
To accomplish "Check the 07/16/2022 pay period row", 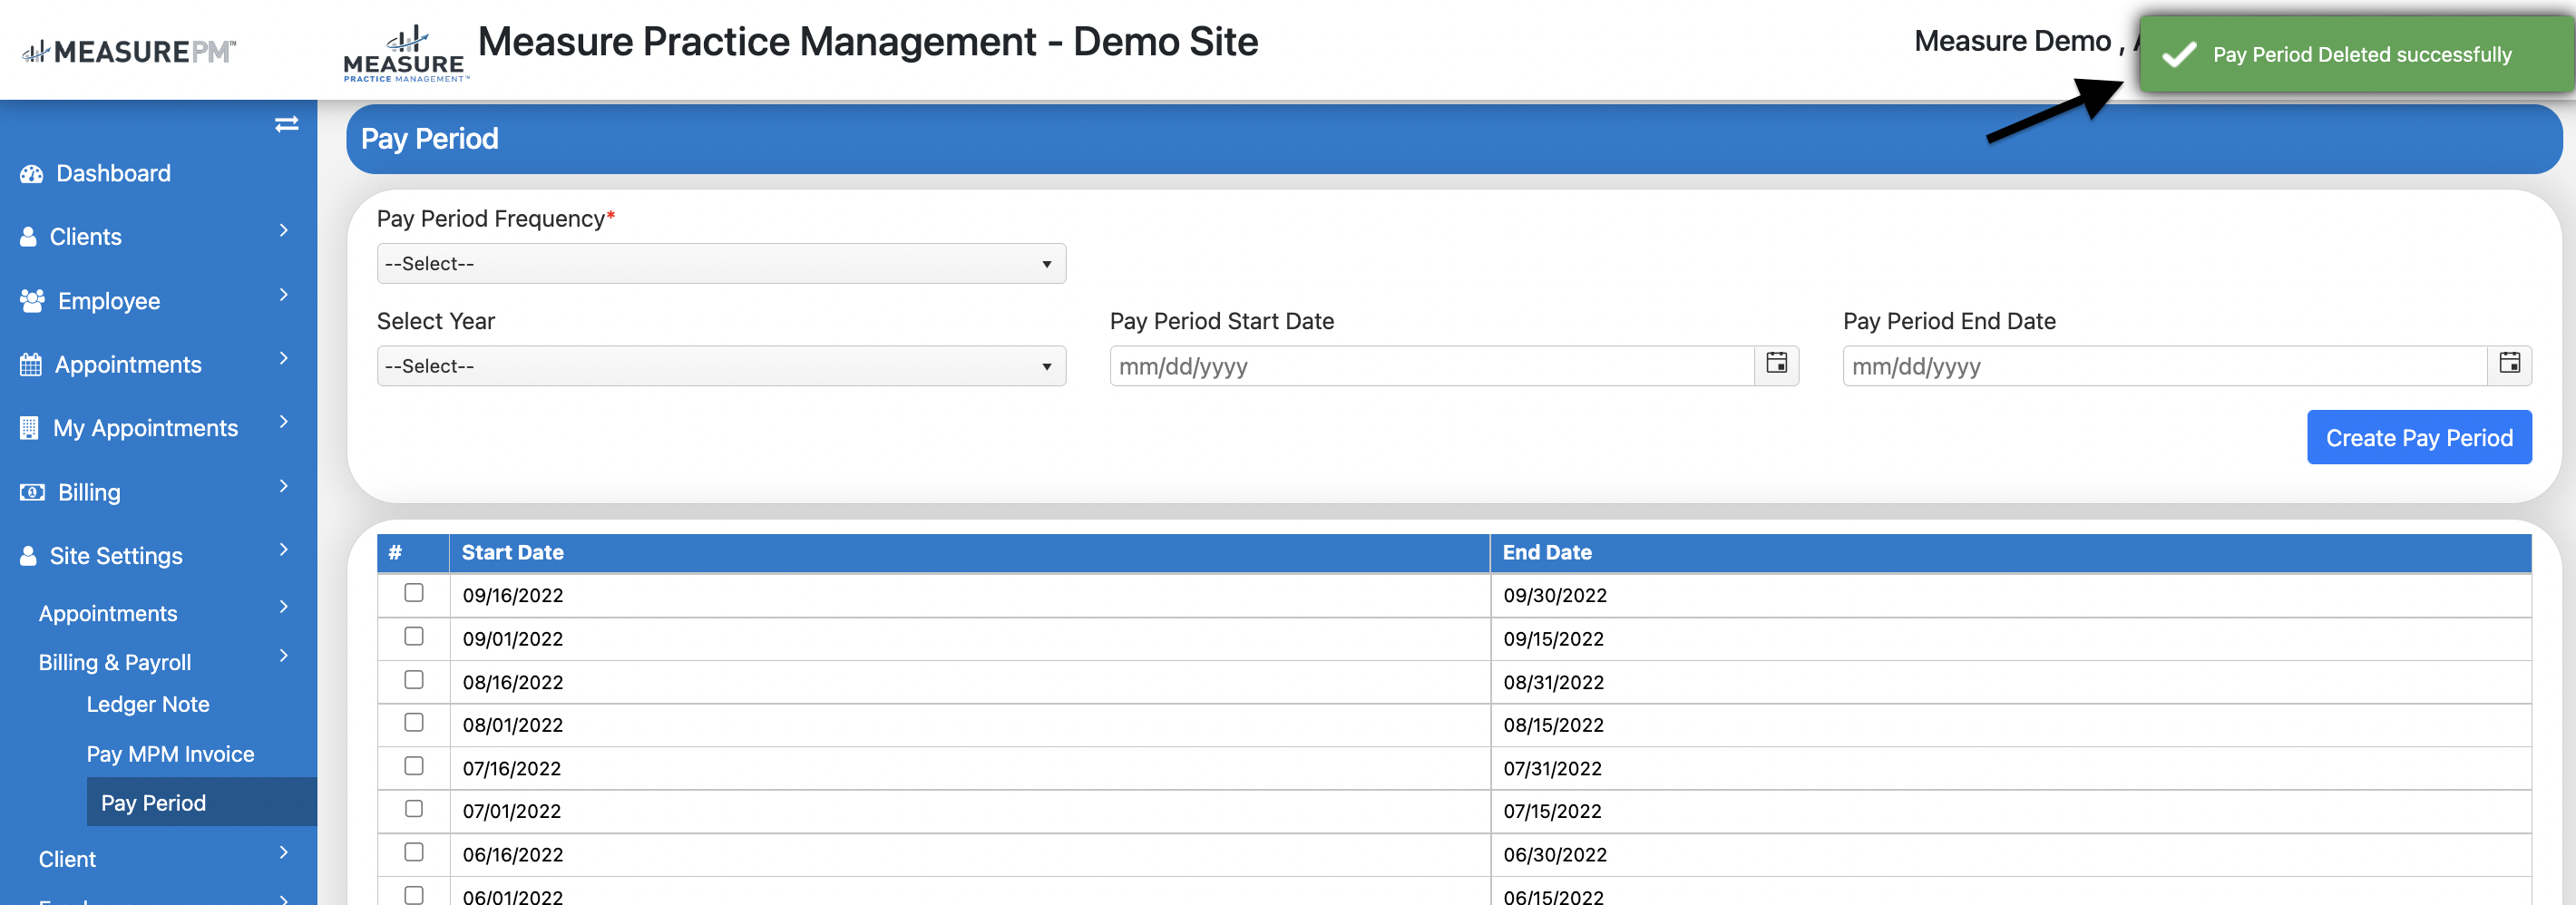I will pos(414,765).
